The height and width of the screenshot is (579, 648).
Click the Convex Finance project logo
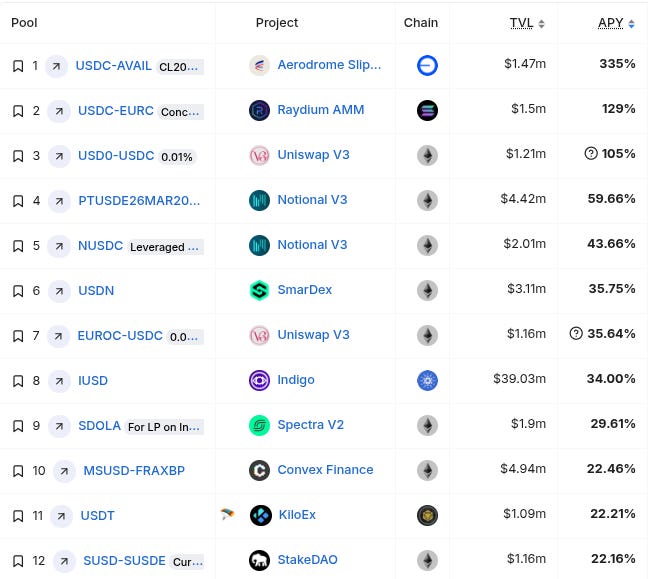point(259,470)
